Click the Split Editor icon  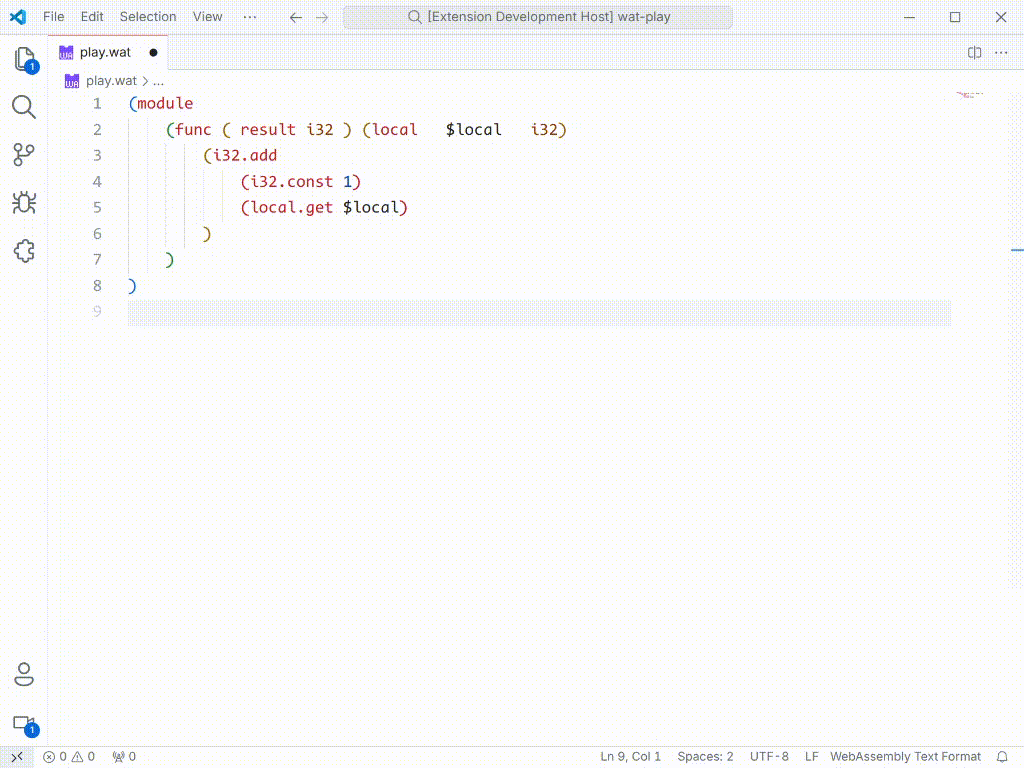coord(974,53)
